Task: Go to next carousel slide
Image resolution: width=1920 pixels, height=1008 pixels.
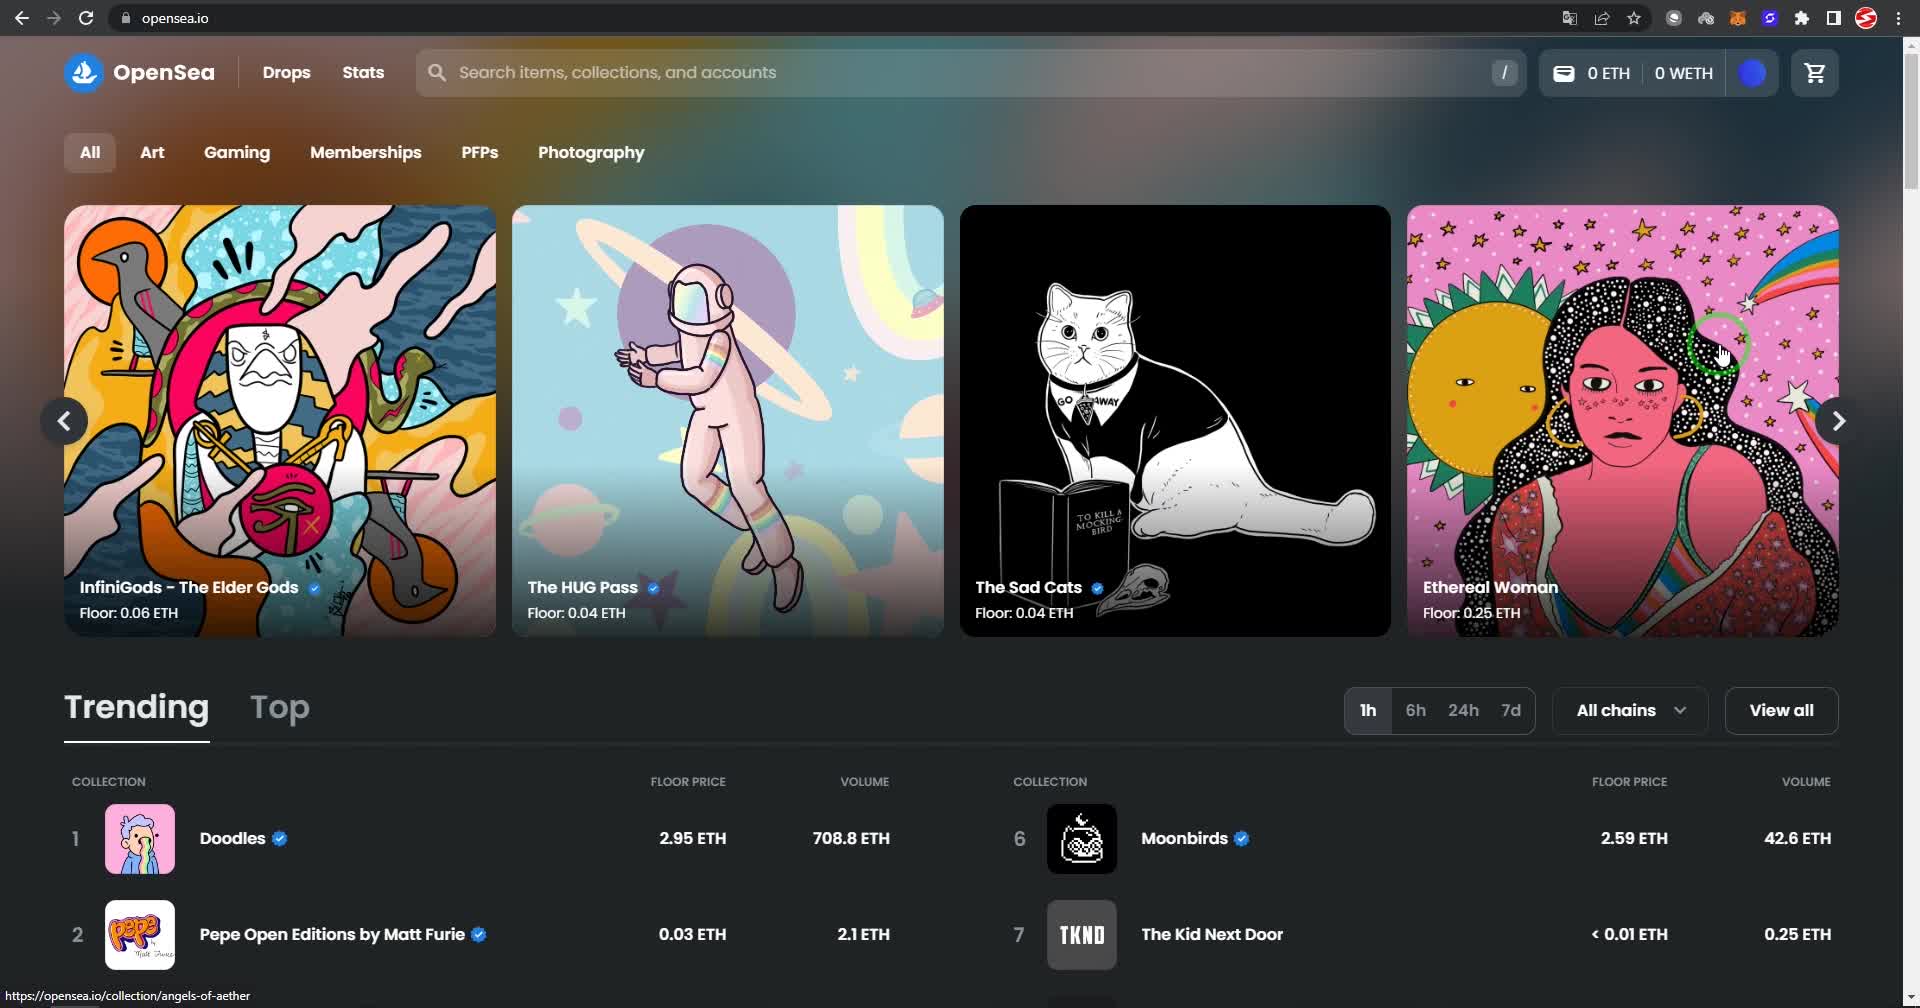Action: coord(1838,421)
